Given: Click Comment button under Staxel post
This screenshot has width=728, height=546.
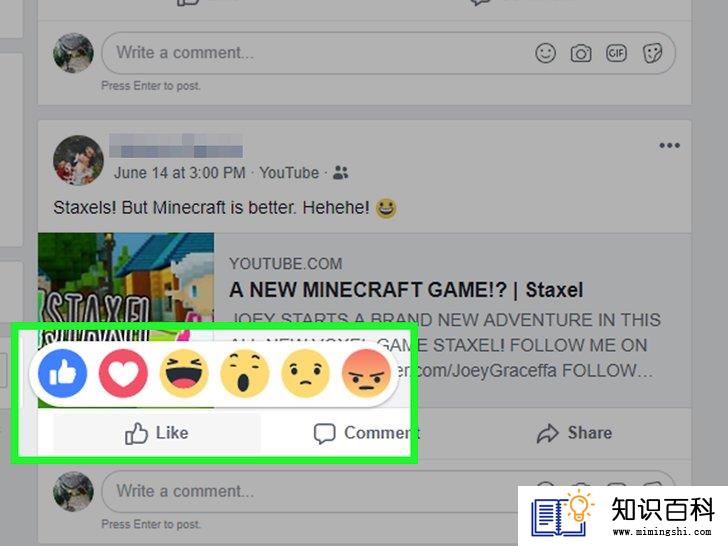Looking at the screenshot, I should [x=366, y=433].
